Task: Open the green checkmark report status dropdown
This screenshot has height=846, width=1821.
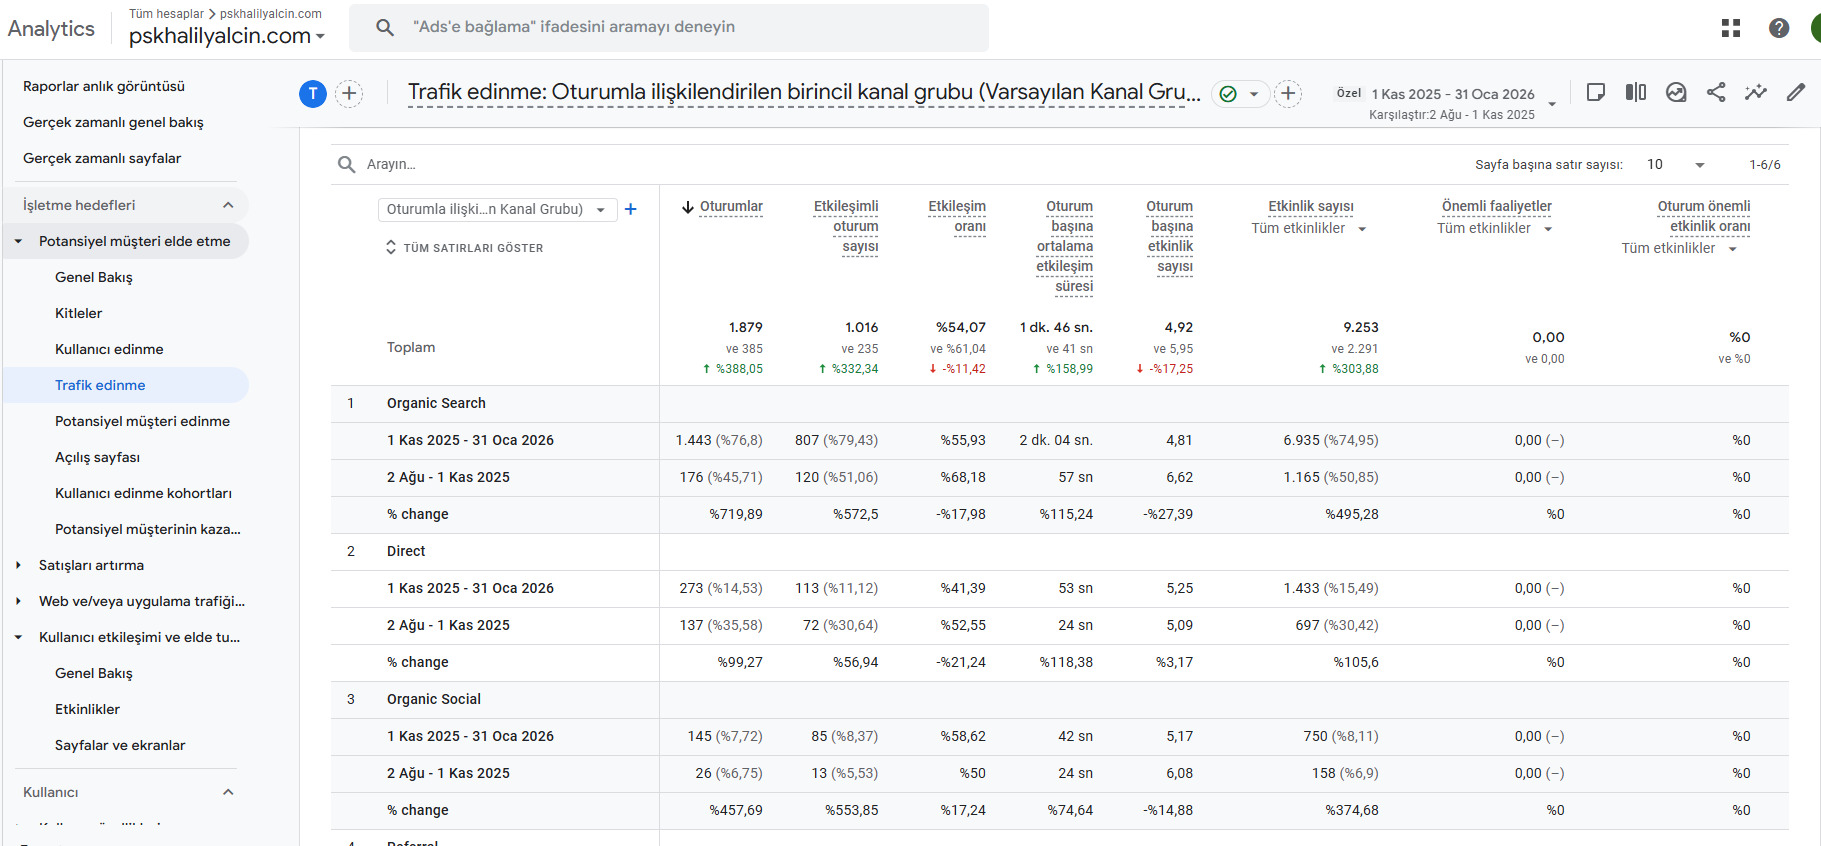Action: click(x=1240, y=94)
